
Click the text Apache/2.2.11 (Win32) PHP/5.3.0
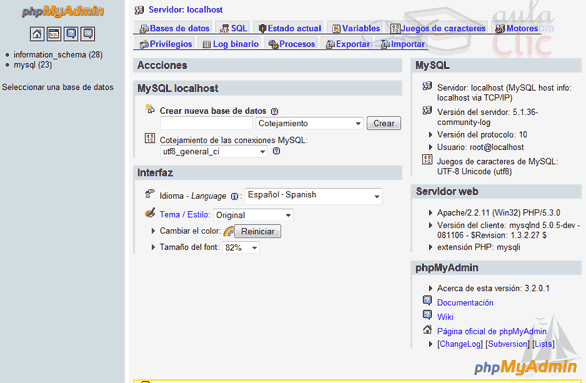[499, 213]
